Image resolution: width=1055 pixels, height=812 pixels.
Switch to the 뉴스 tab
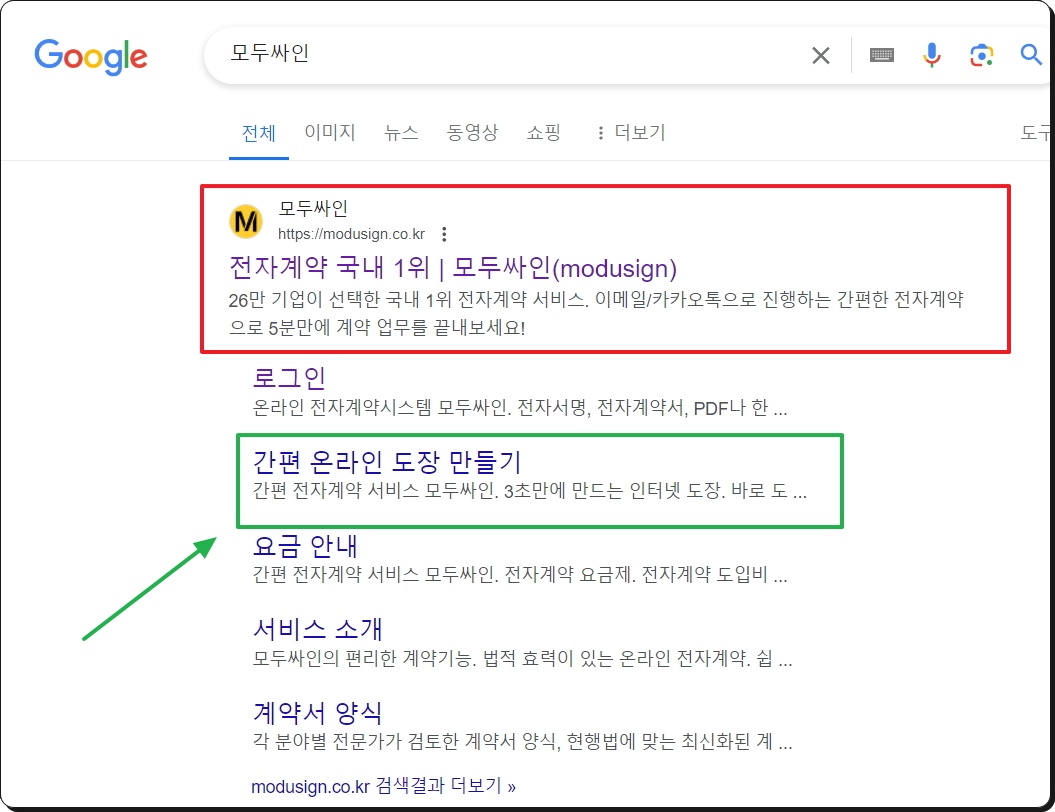tap(401, 132)
